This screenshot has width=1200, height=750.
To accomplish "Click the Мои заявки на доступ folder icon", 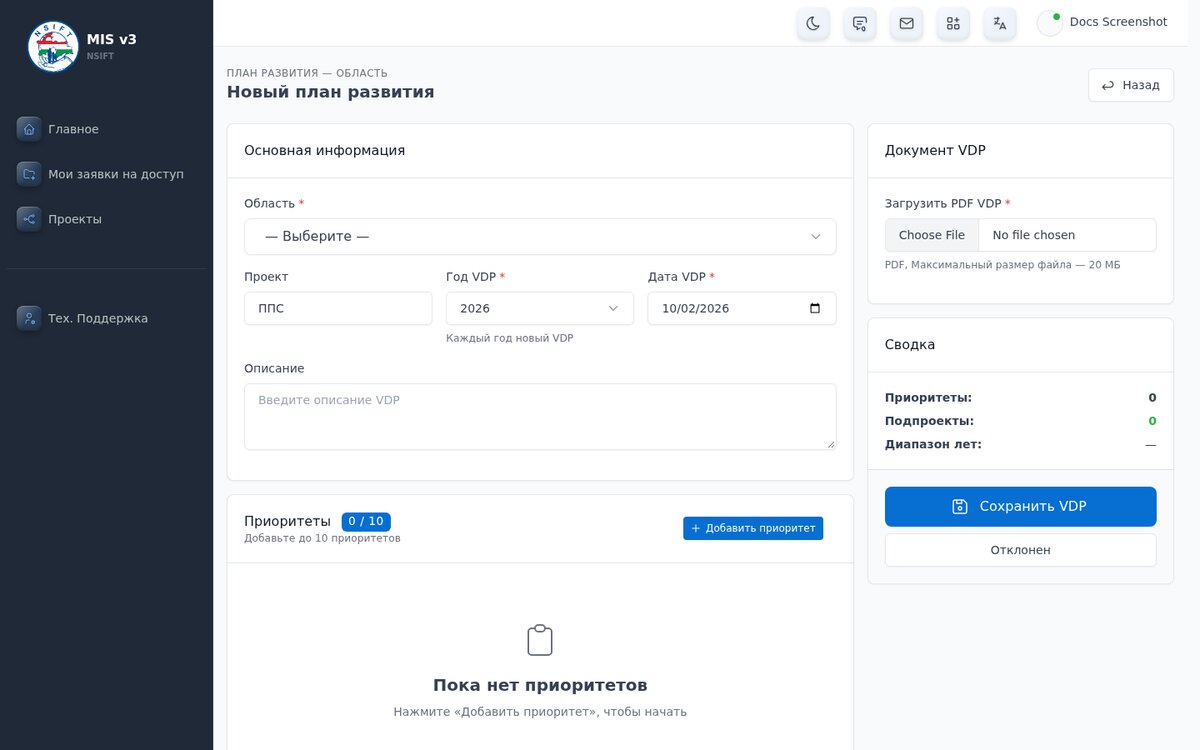I will [29, 174].
